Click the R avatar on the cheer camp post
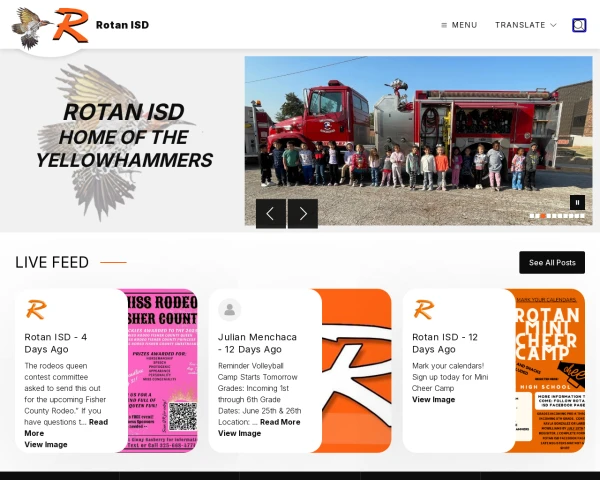Image resolution: width=600 pixels, height=480 pixels. pos(424,309)
